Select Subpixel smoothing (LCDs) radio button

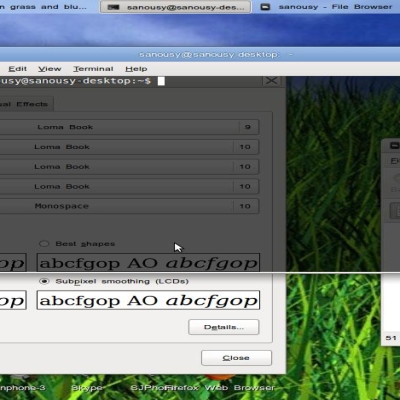tap(114, 281)
